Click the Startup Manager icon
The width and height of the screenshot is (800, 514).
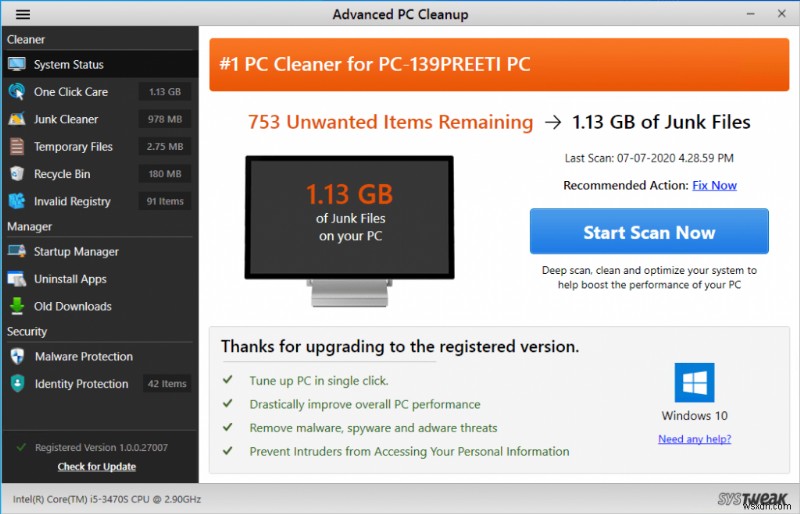[x=16, y=252]
